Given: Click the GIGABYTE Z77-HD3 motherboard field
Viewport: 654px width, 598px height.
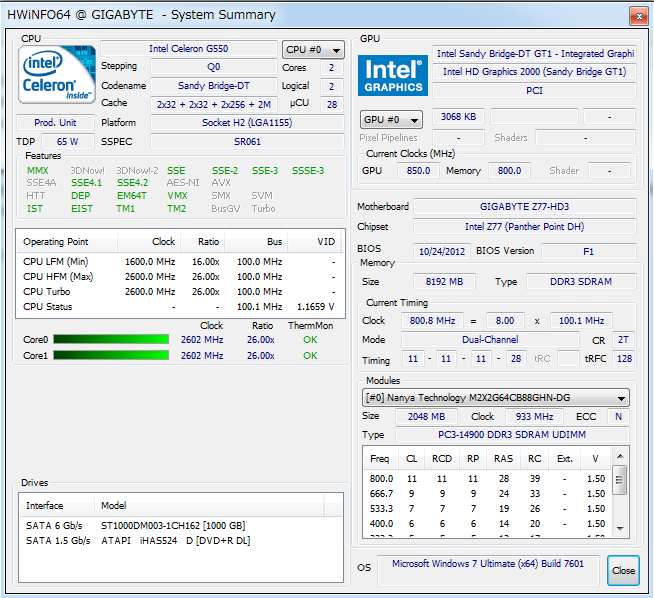Looking at the screenshot, I should [x=524, y=207].
